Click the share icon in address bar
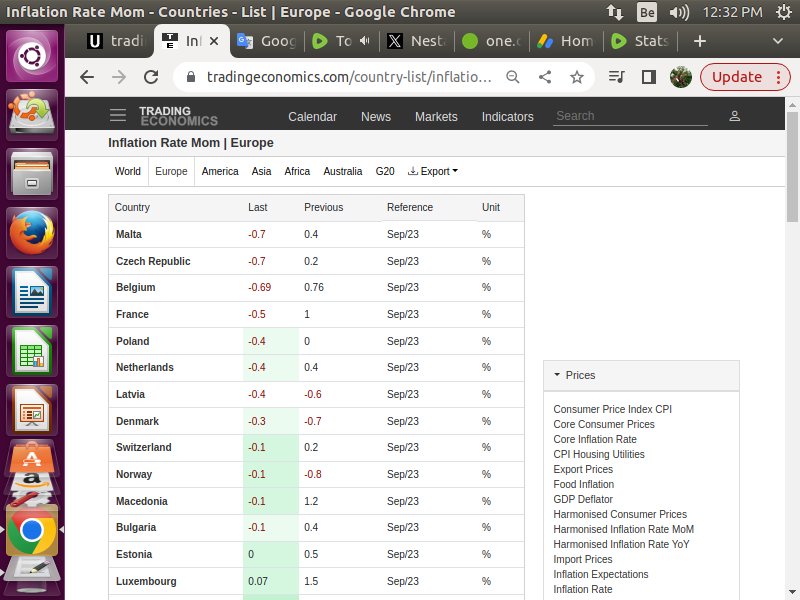Image resolution: width=800 pixels, height=600 pixels. (545, 77)
